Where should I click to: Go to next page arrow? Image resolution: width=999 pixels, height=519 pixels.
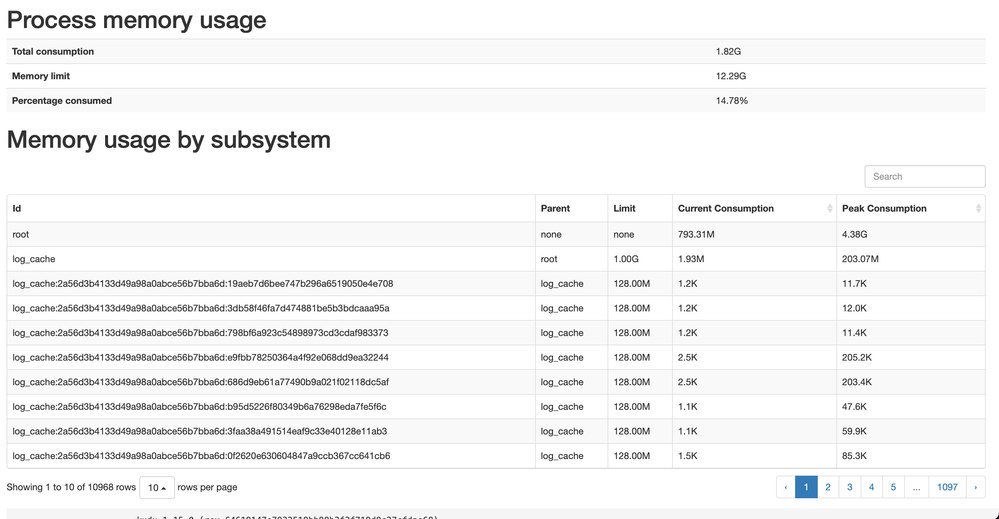pyautogui.click(x=976, y=487)
